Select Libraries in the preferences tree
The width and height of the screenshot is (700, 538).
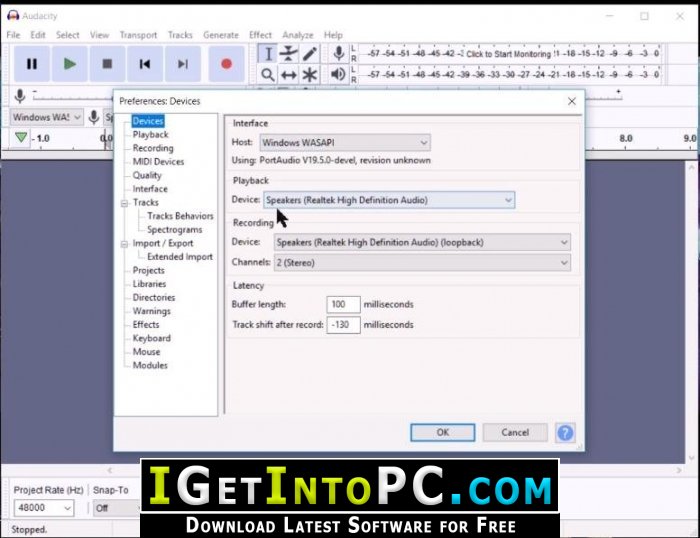(x=149, y=284)
